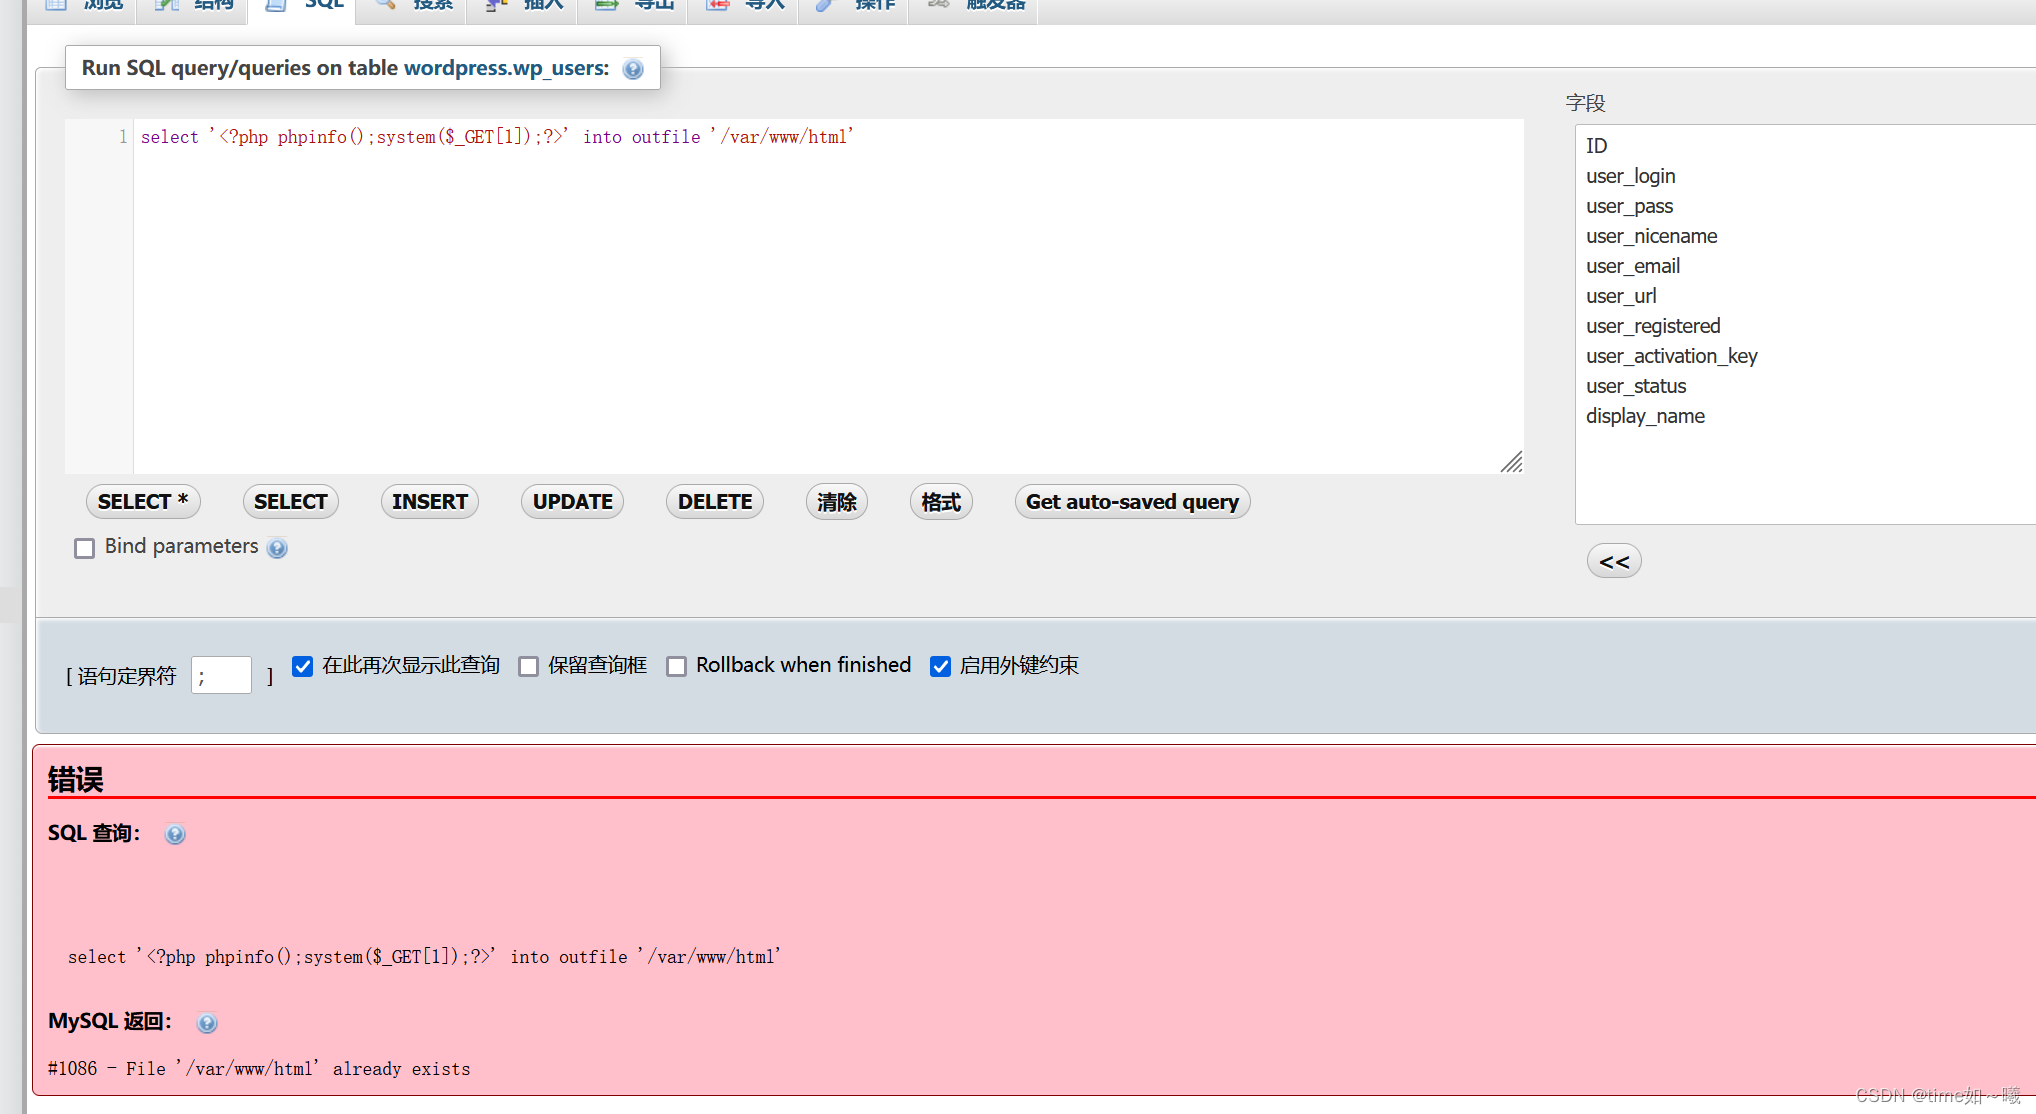This screenshot has height=1114, width=2036.
Task: Select display_name in the field list
Action: [x=1805, y=416]
